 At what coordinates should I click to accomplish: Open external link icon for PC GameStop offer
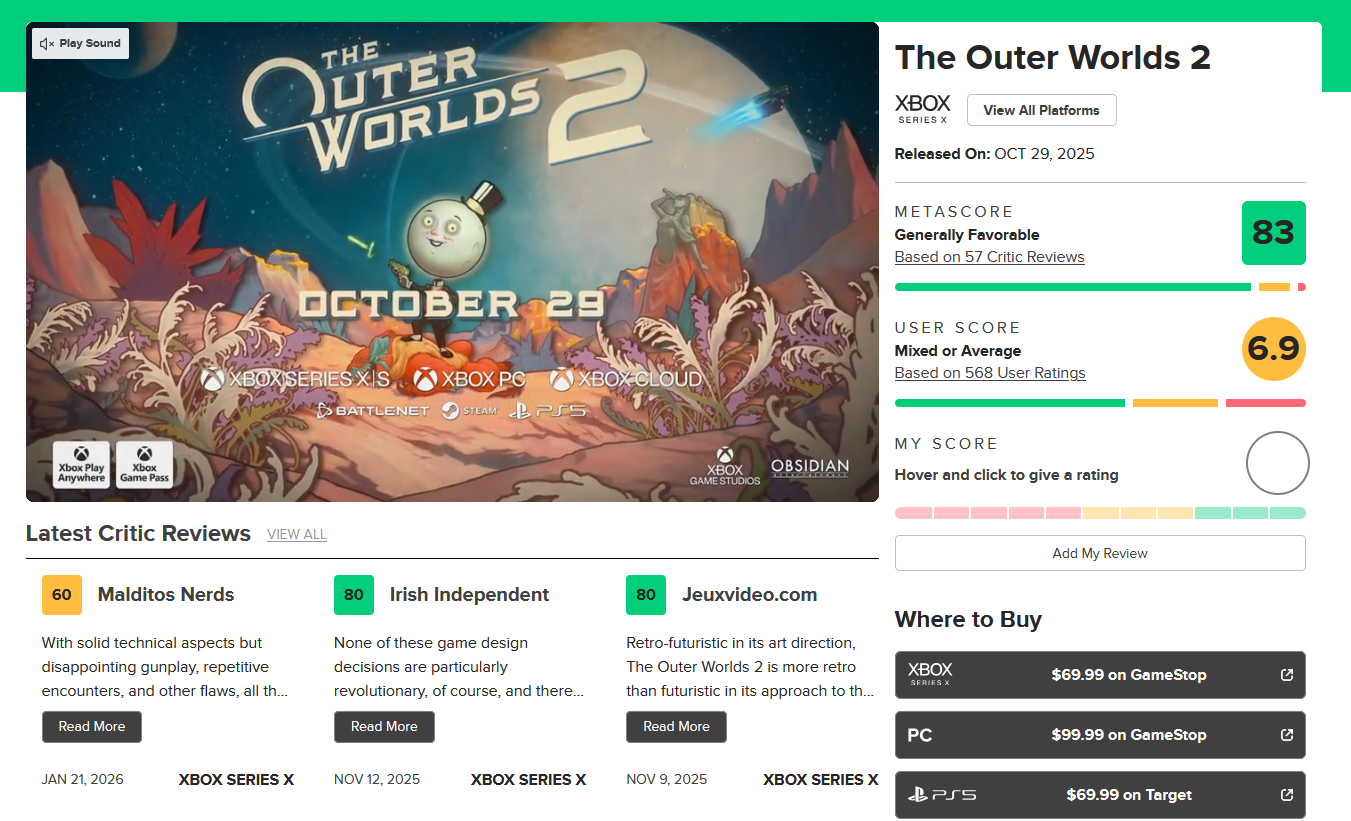(x=1287, y=735)
